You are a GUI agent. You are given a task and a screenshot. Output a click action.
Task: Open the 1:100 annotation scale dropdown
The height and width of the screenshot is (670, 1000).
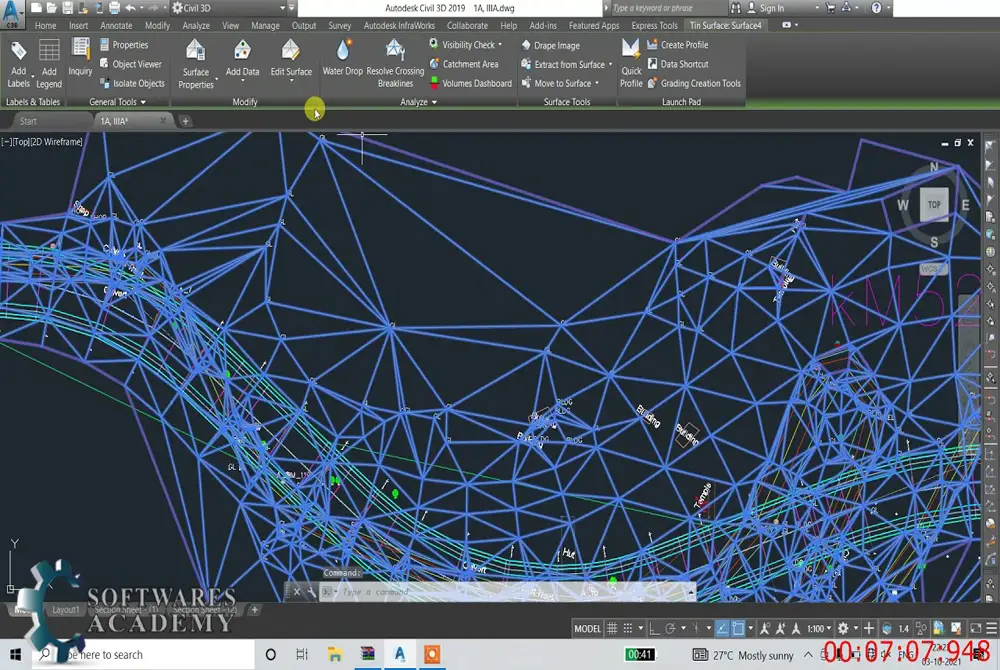(819, 629)
